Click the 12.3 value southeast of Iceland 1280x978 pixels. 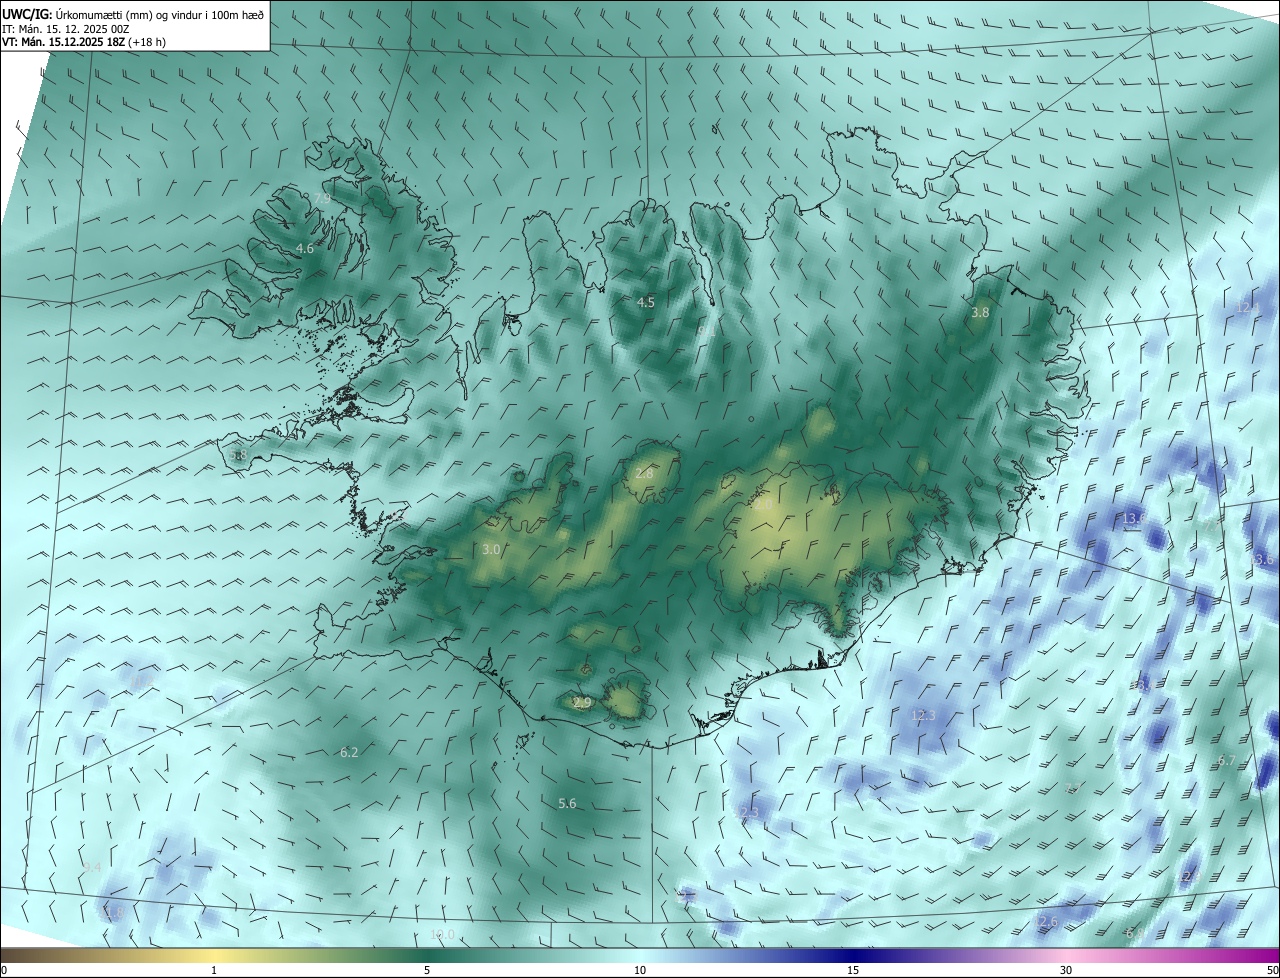tap(923, 715)
